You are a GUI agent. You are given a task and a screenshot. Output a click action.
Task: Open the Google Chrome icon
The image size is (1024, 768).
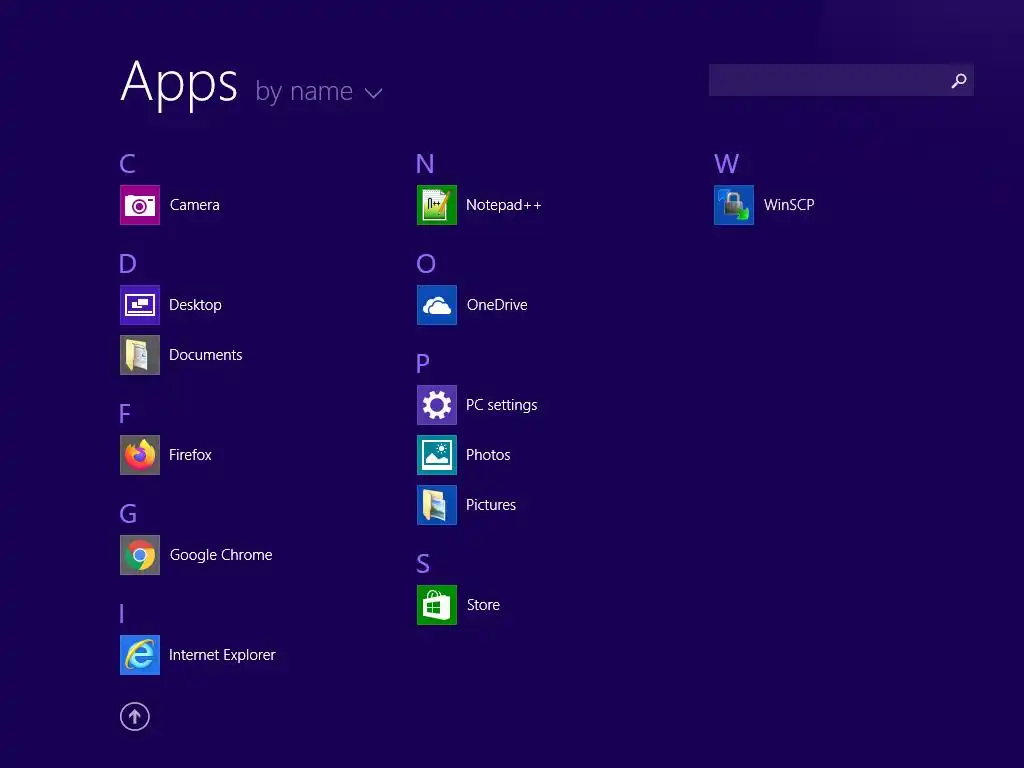tap(140, 555)
